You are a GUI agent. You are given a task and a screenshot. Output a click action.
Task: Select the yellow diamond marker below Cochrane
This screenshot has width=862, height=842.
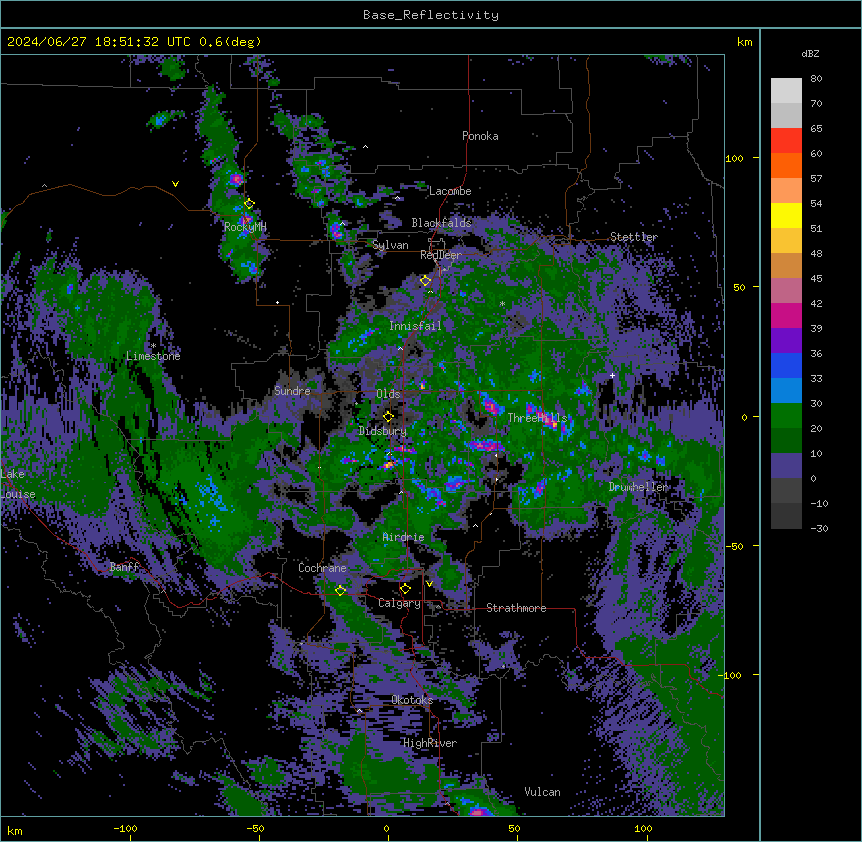[x=341, y=591]
